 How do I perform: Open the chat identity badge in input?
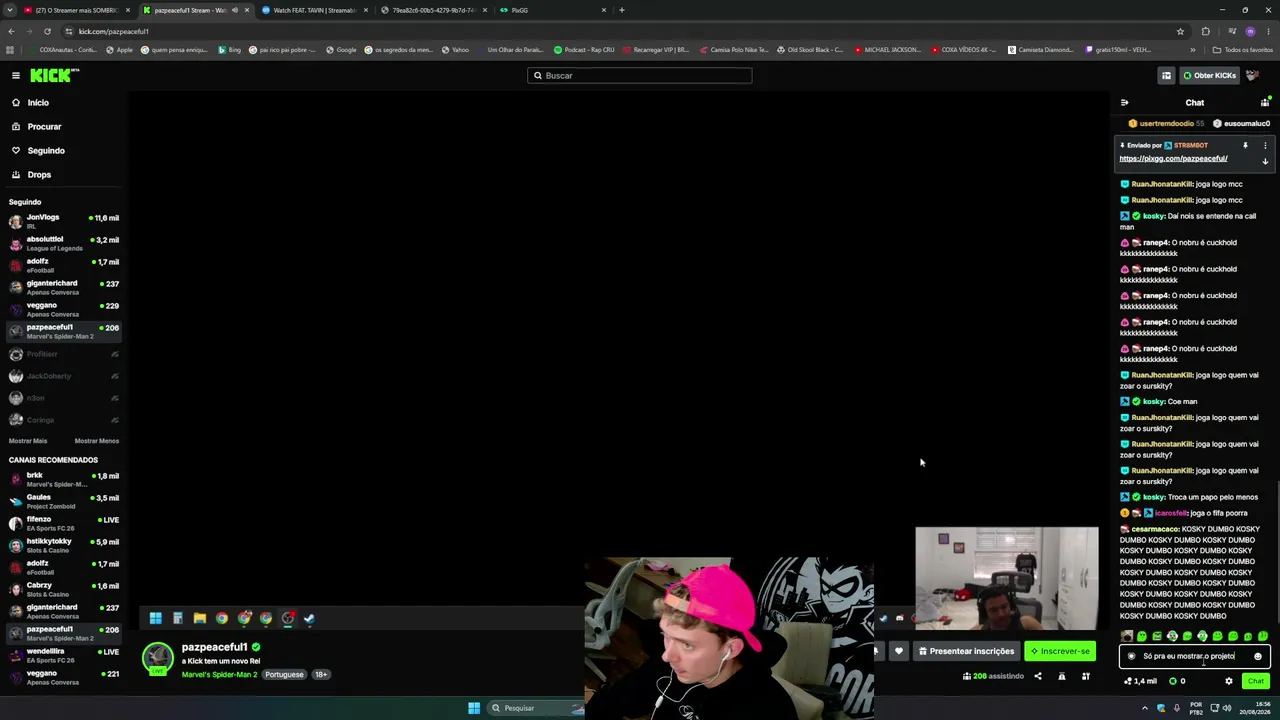click(x=1132, y=656)
